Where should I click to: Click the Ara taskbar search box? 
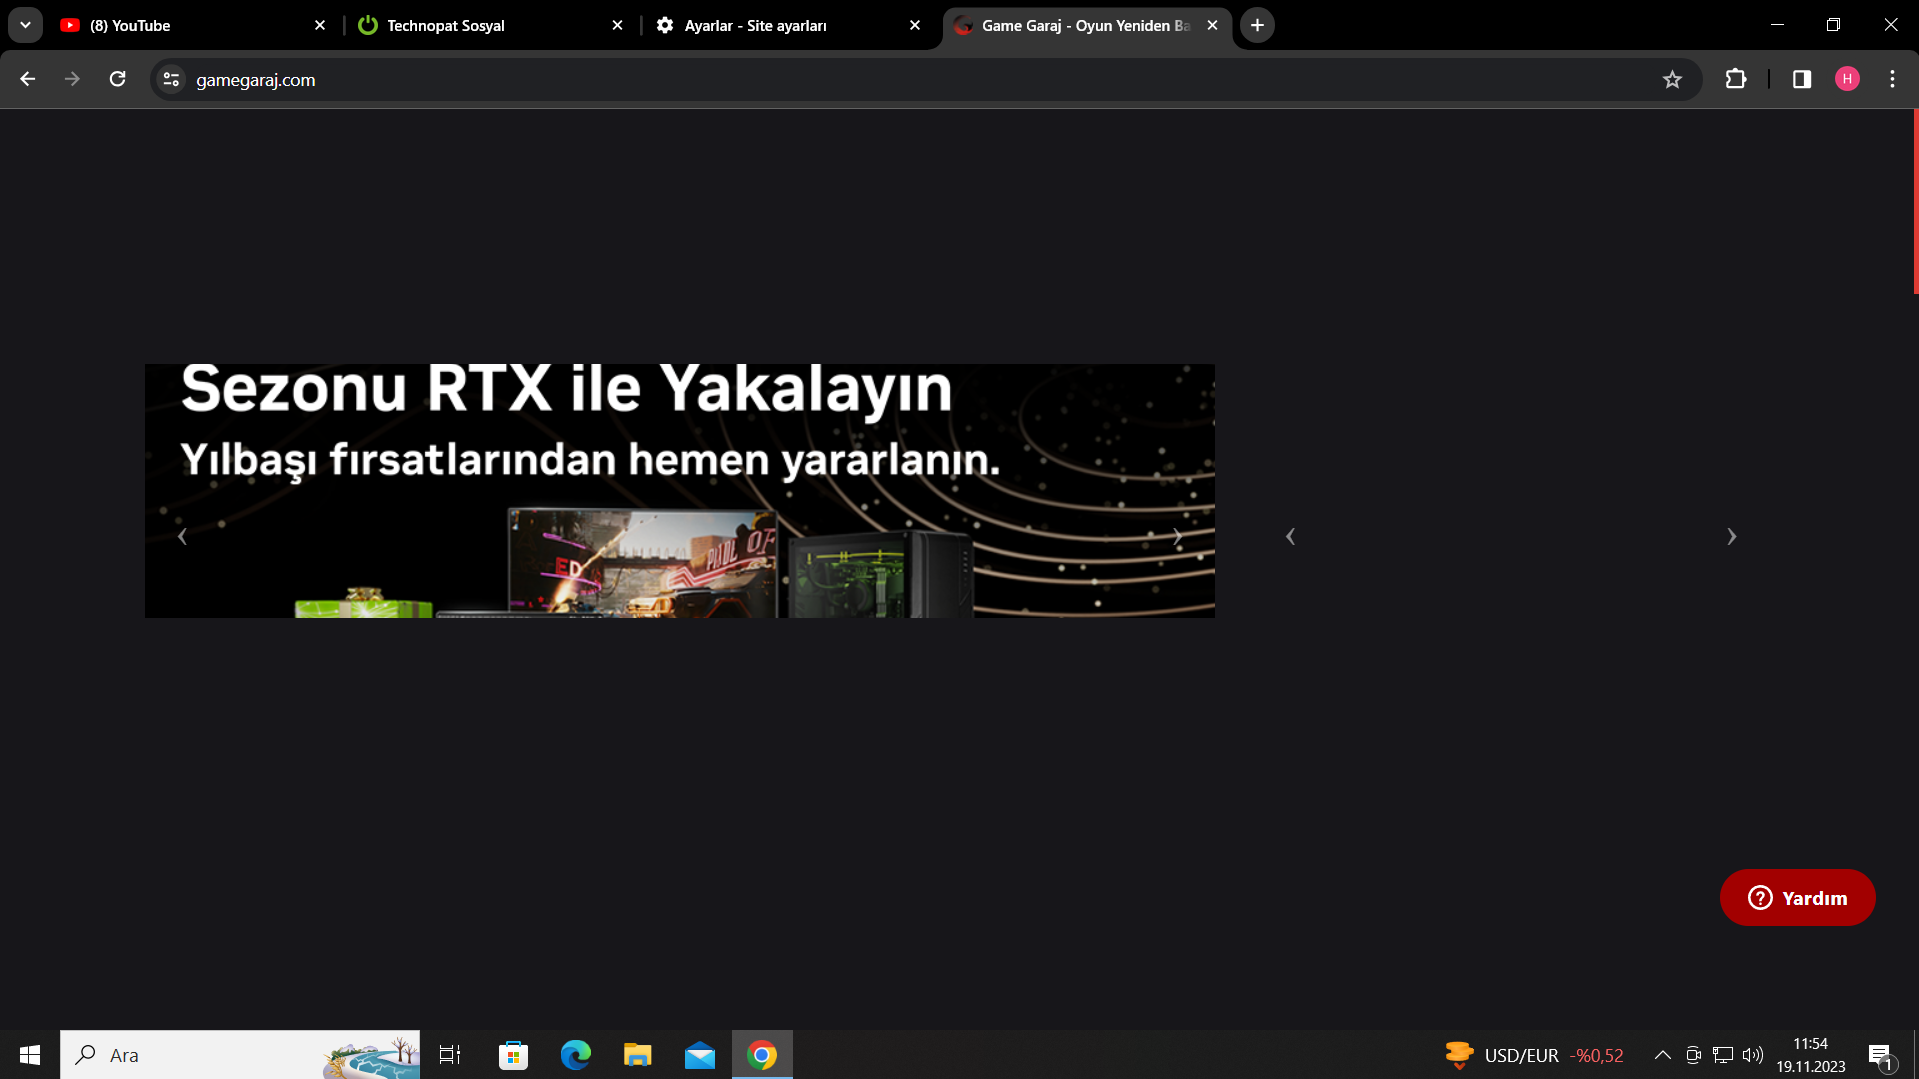point(240,1055)
